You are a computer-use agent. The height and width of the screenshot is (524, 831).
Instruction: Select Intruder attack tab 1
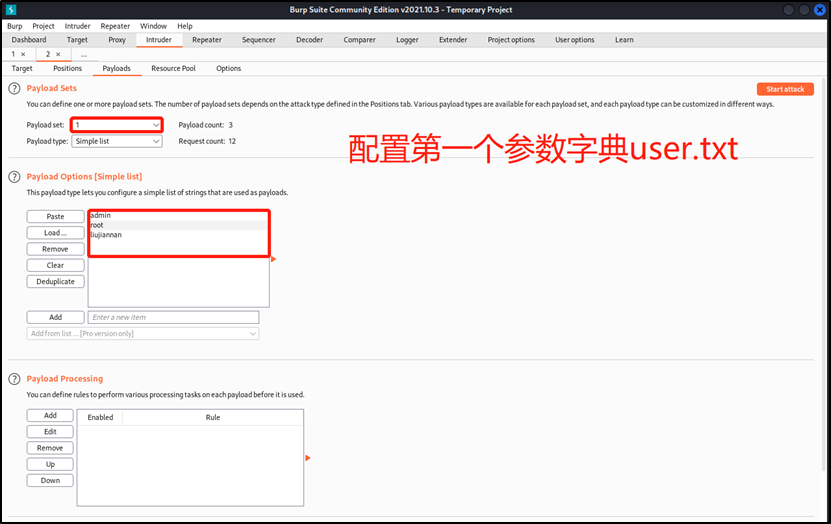[x=13, y=54]
